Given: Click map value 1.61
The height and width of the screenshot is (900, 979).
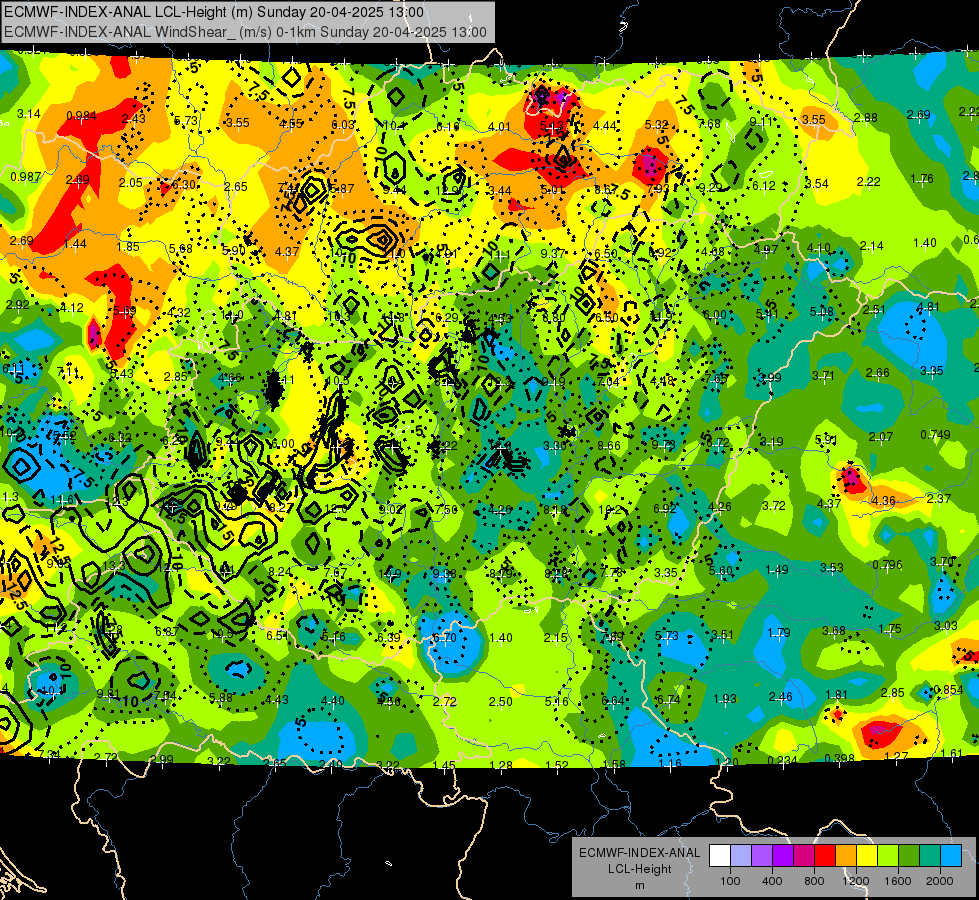Looking at the screenshot, I should [951, 753].
